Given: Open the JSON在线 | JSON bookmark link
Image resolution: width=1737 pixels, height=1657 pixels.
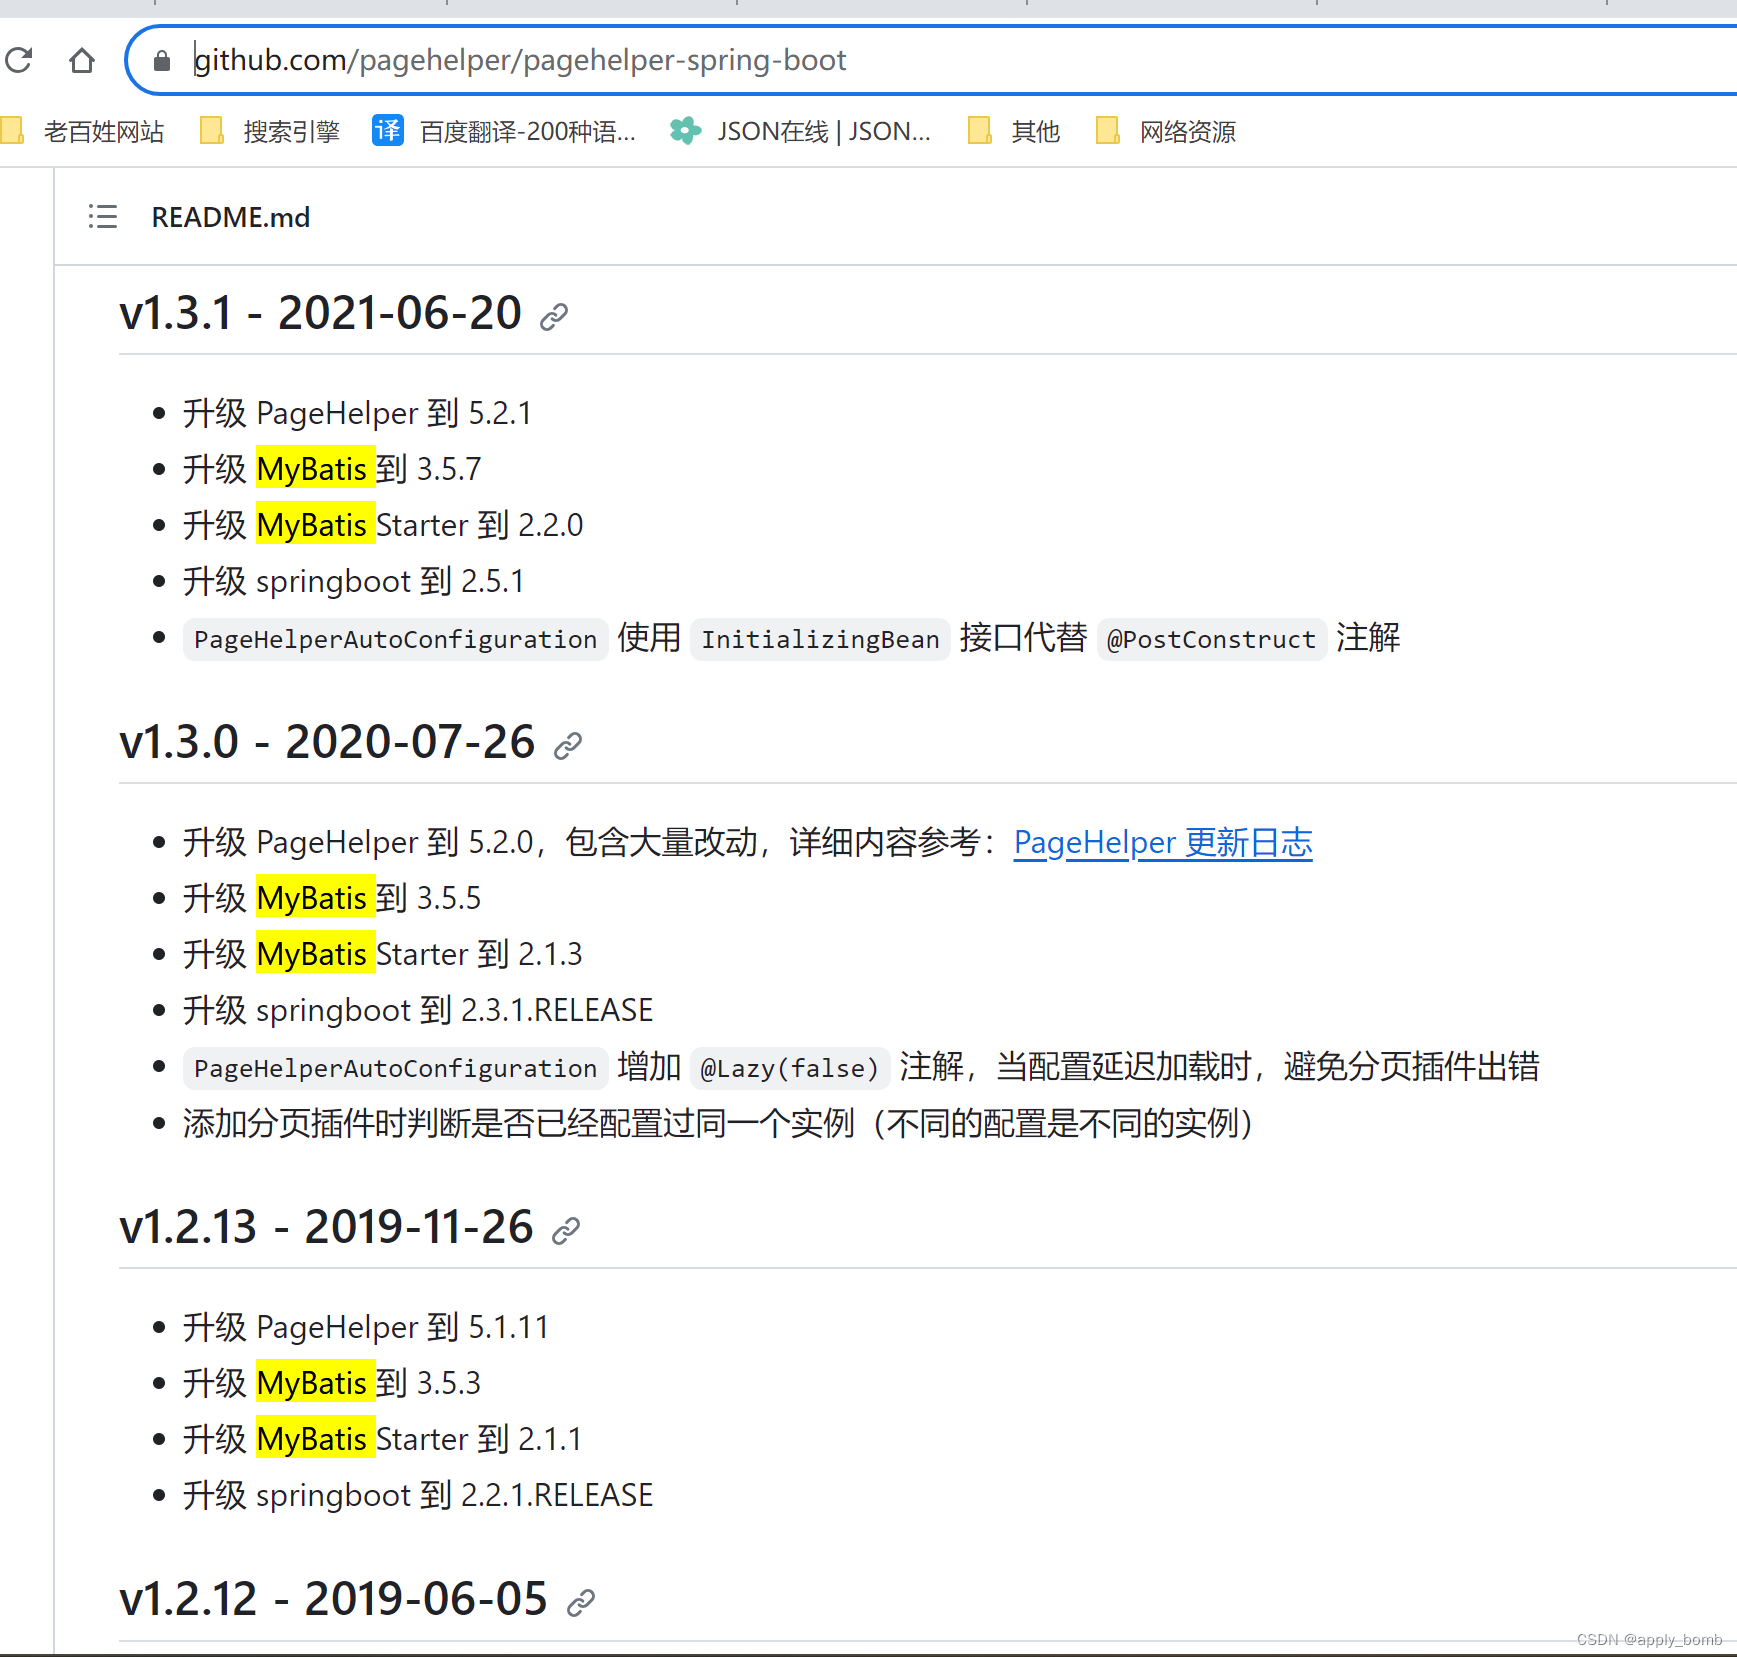Looking at the screenshot, I should tap(826, 131).
